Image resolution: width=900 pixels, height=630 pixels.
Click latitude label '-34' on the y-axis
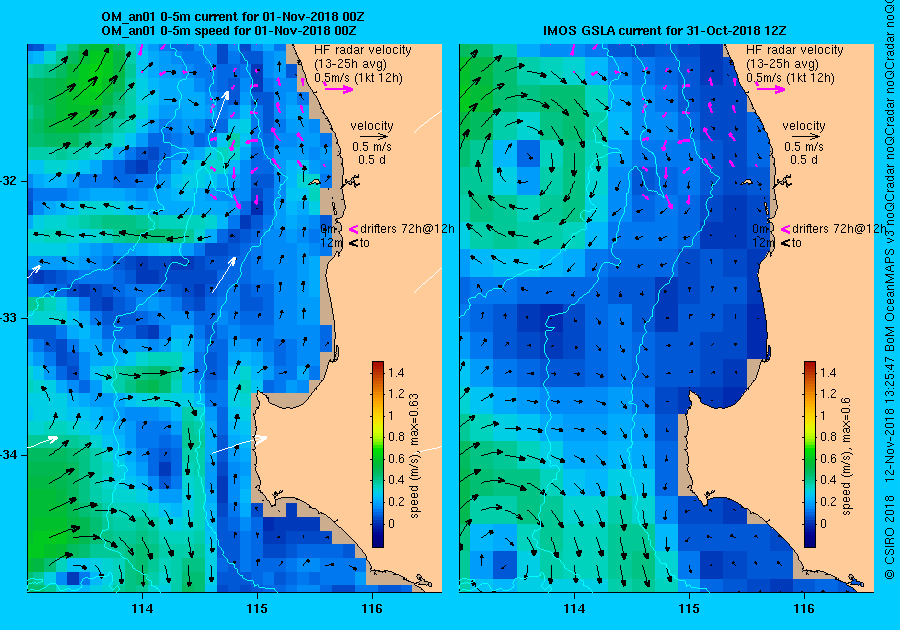coord(9,455)
